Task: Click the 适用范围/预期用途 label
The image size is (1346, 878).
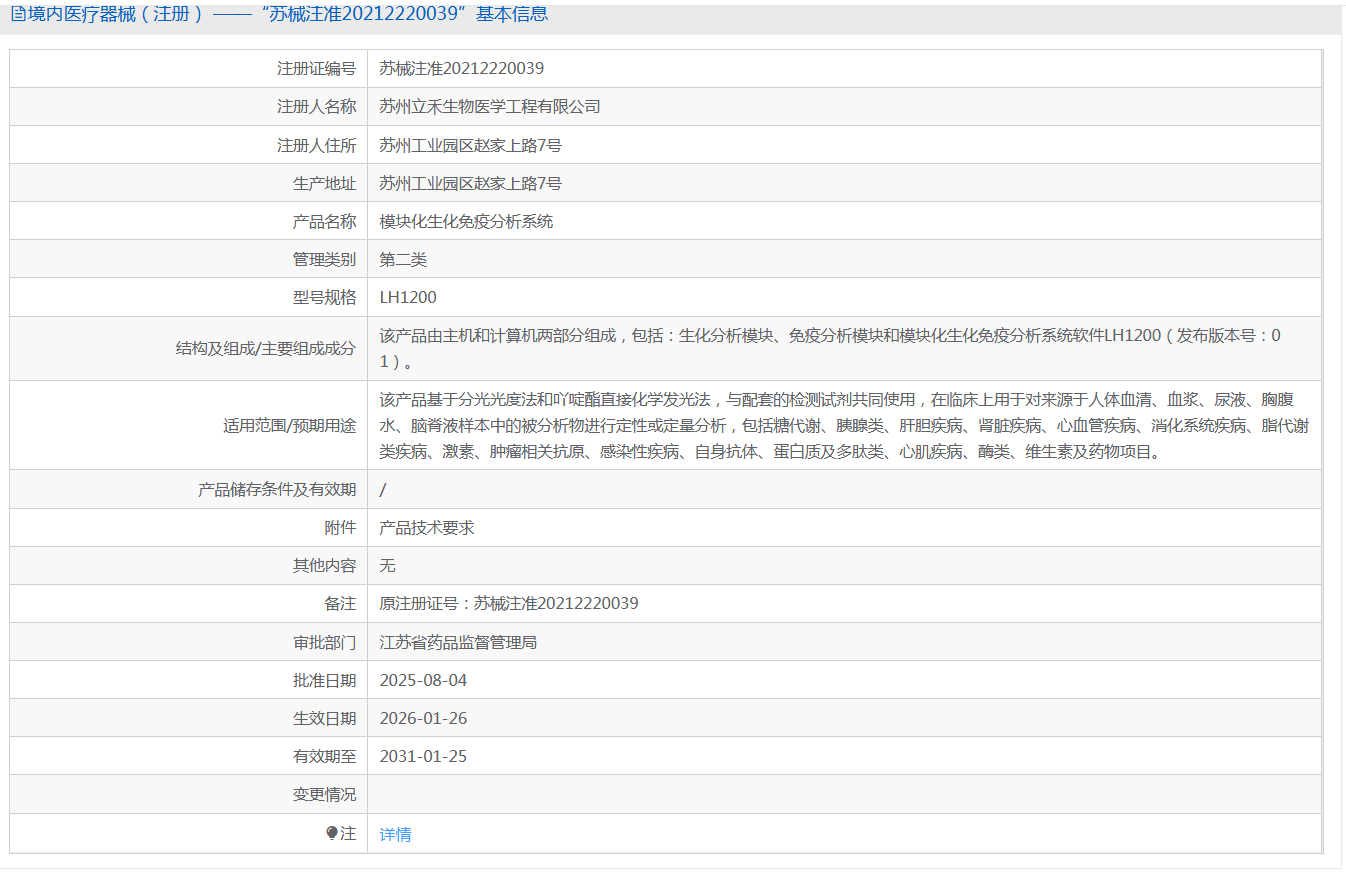Action: click(290, 425)
